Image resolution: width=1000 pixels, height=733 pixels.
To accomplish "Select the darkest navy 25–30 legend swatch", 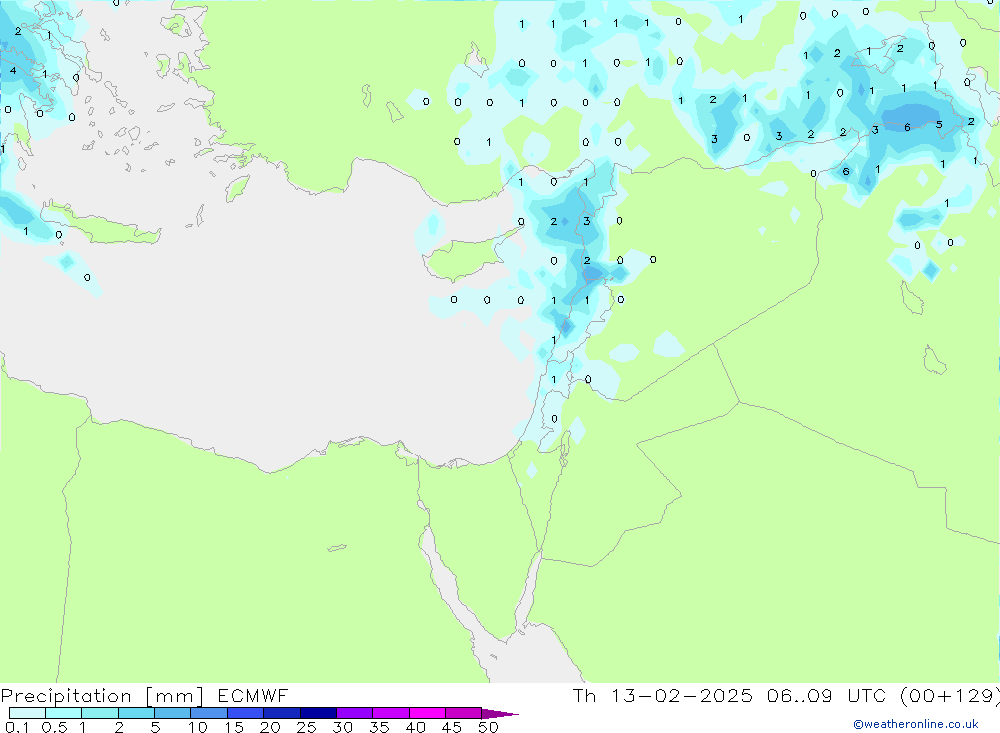I will (x=318, y=713).
